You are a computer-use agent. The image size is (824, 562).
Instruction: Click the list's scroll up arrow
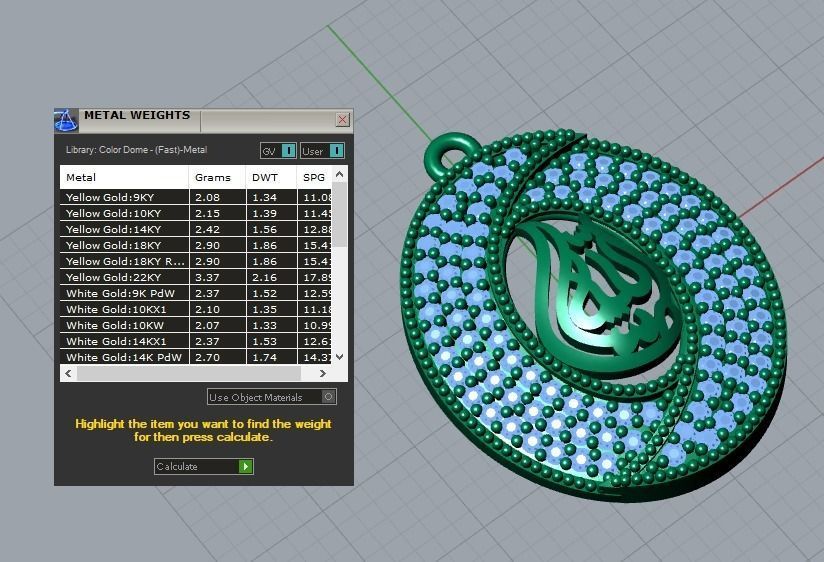[339, 174]
